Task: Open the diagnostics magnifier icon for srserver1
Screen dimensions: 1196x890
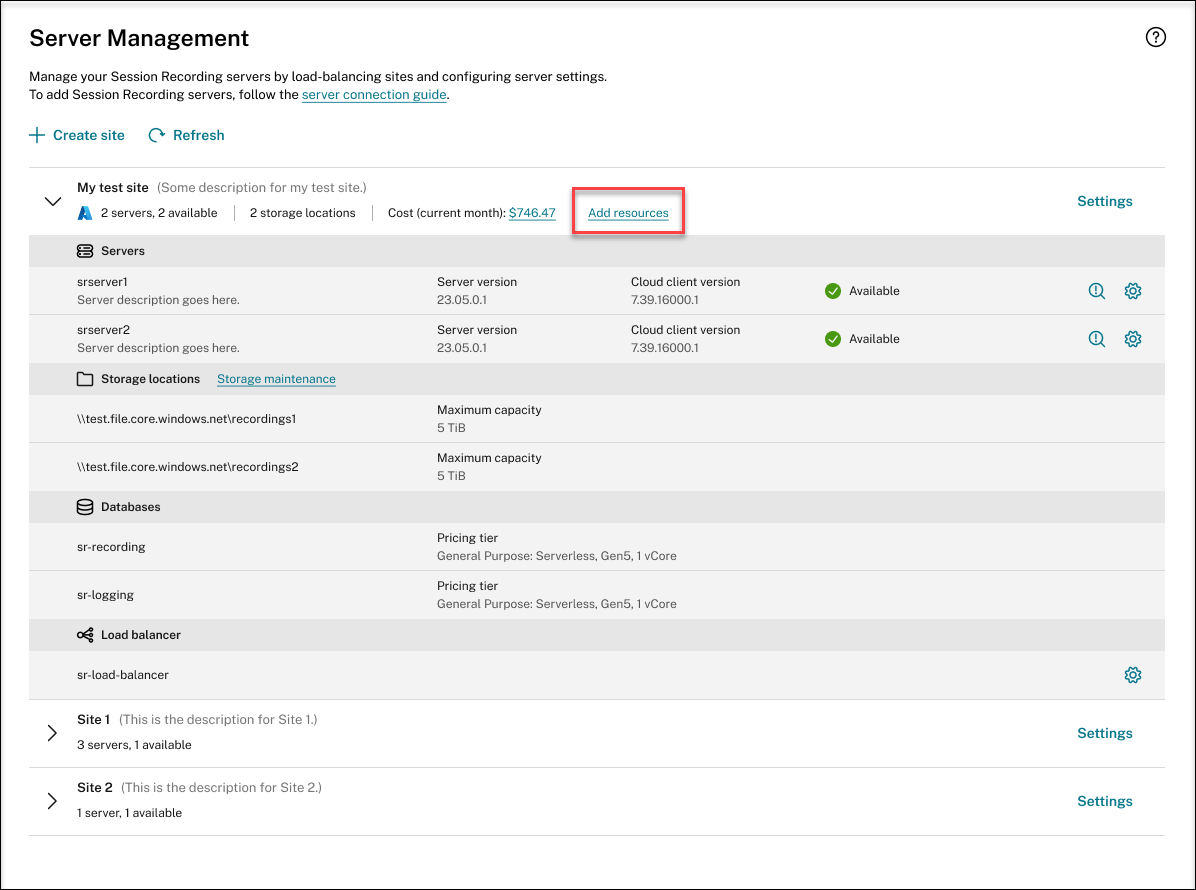Action: click(x=1097, y=291)
